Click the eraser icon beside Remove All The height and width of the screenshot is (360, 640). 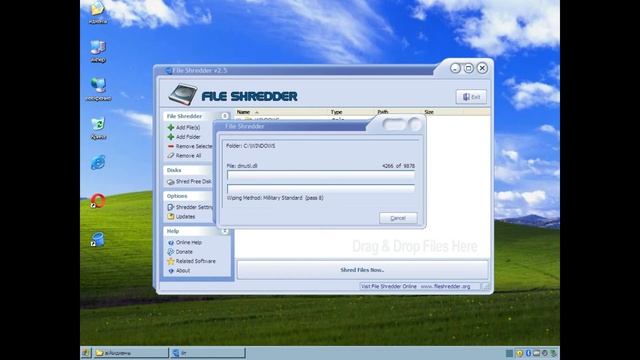(171, 156)
